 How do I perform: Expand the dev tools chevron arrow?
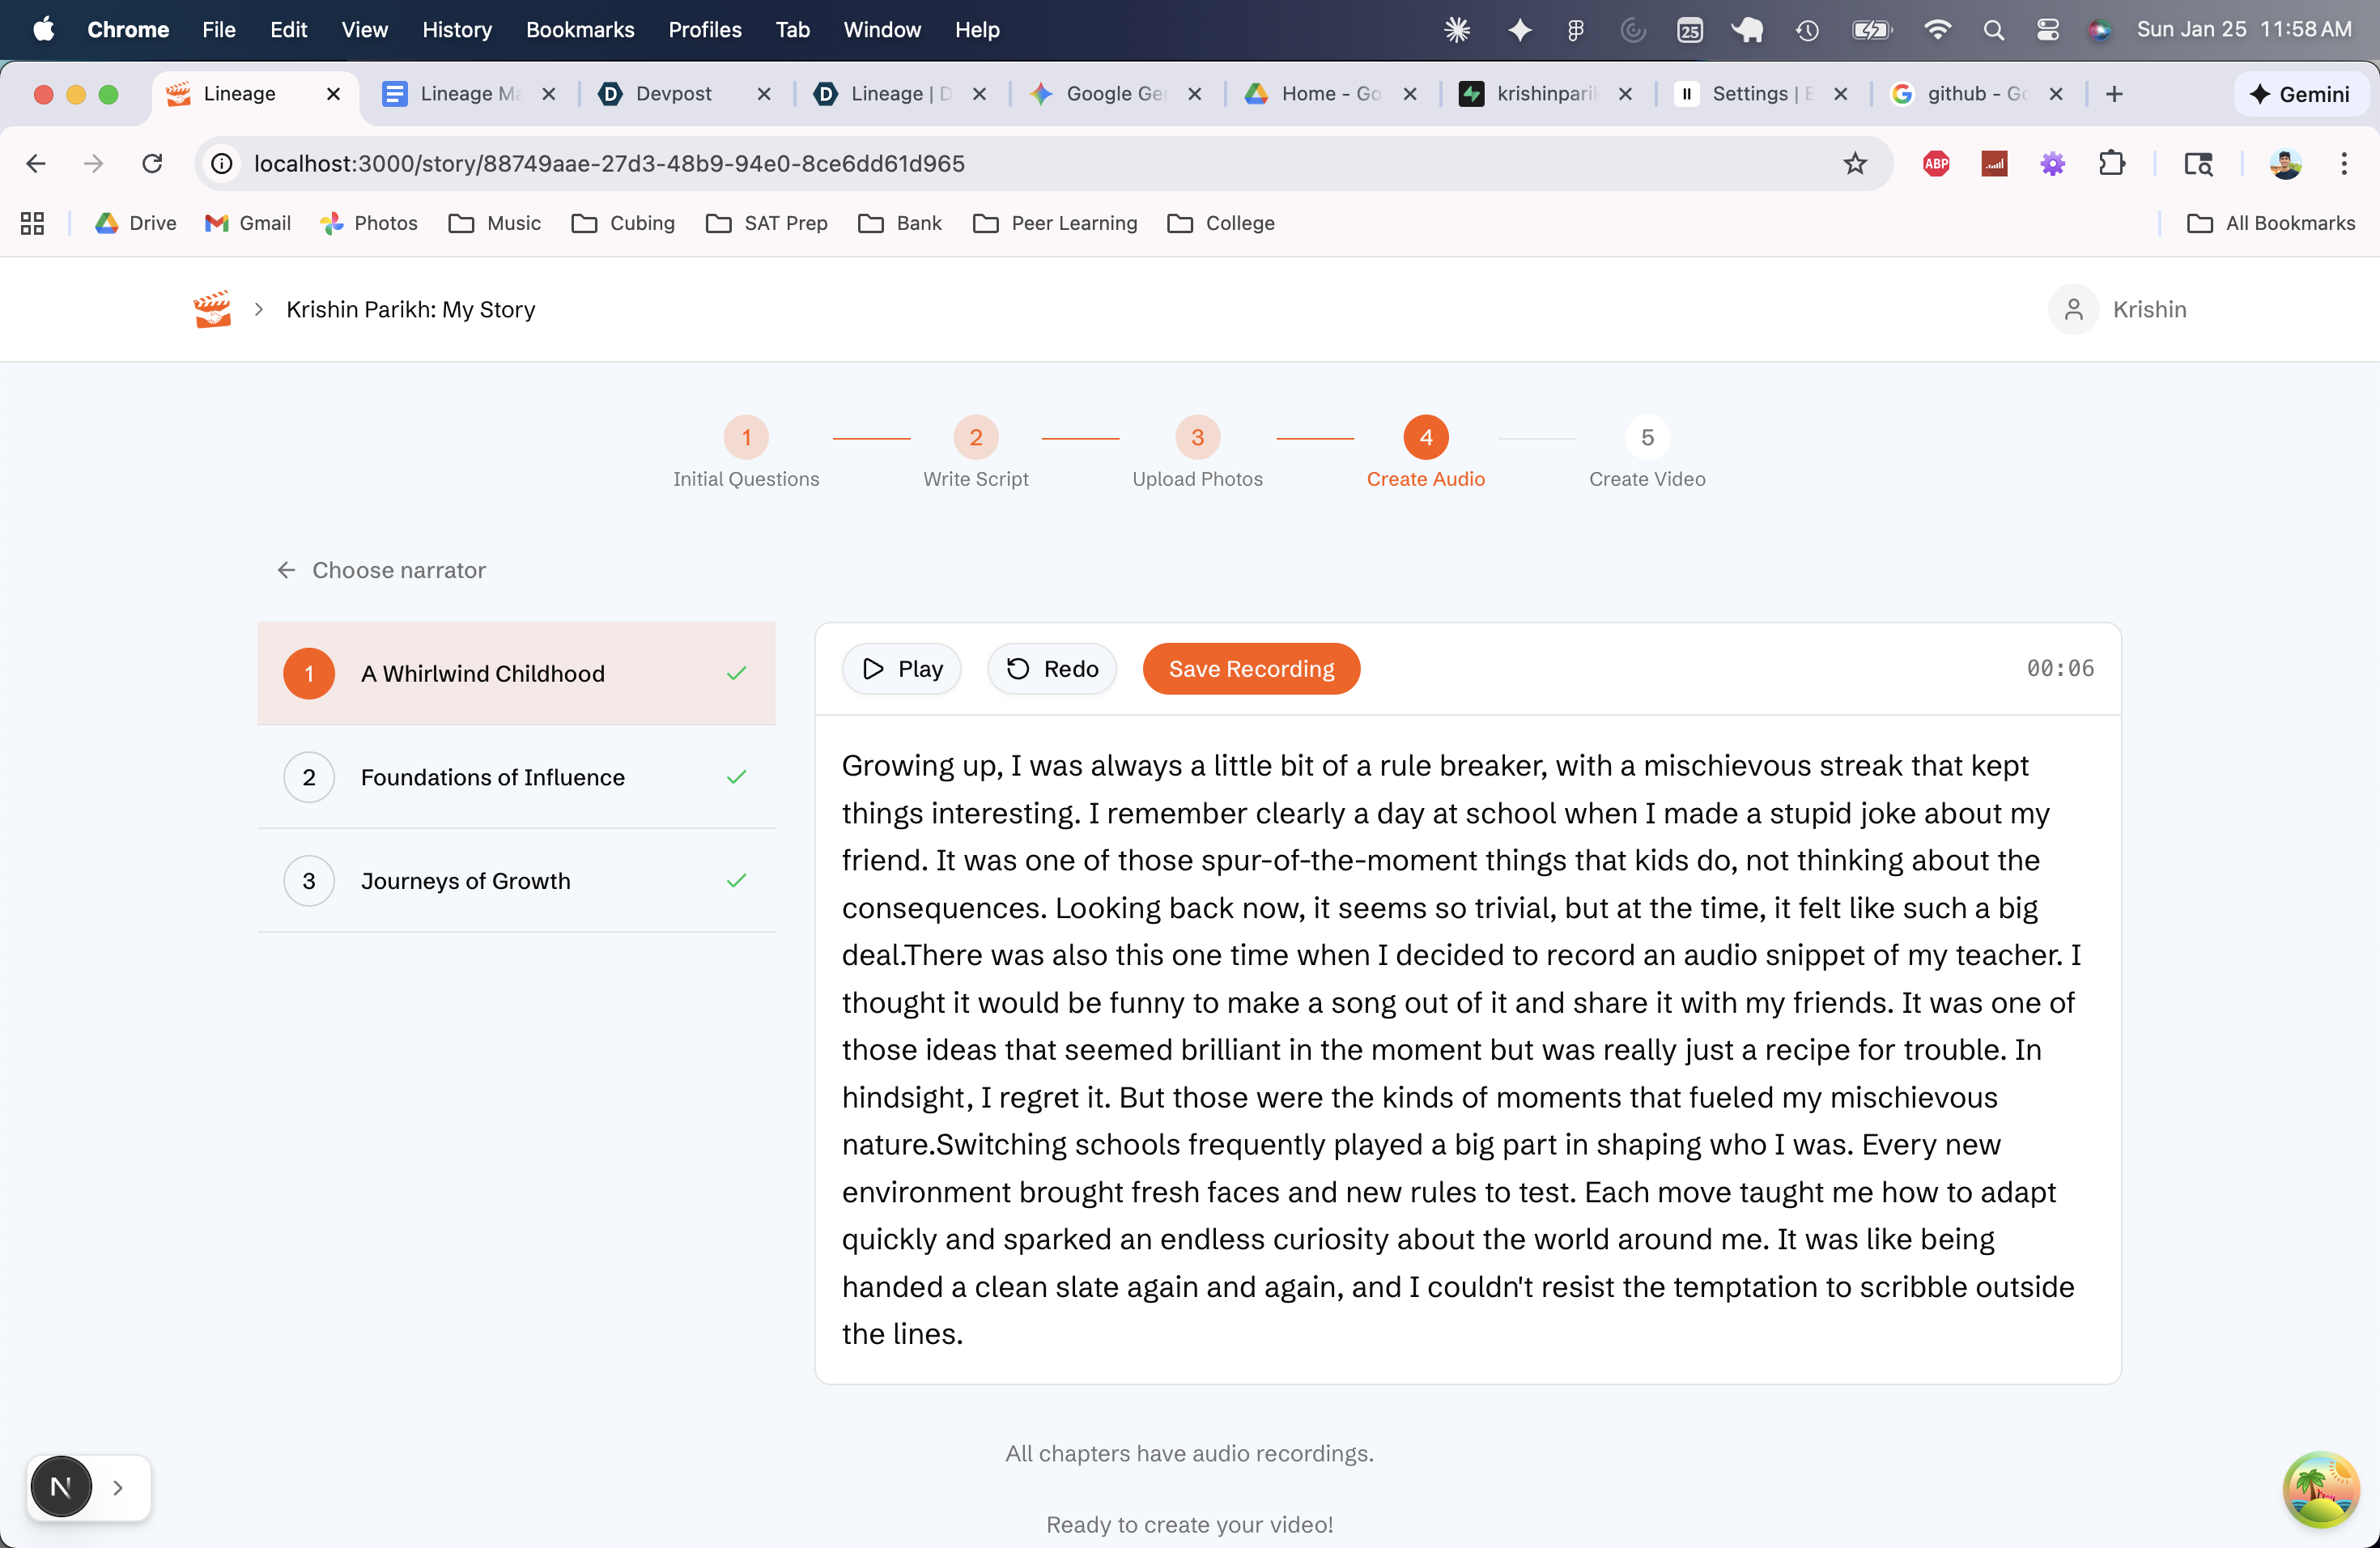point(118,1487)
